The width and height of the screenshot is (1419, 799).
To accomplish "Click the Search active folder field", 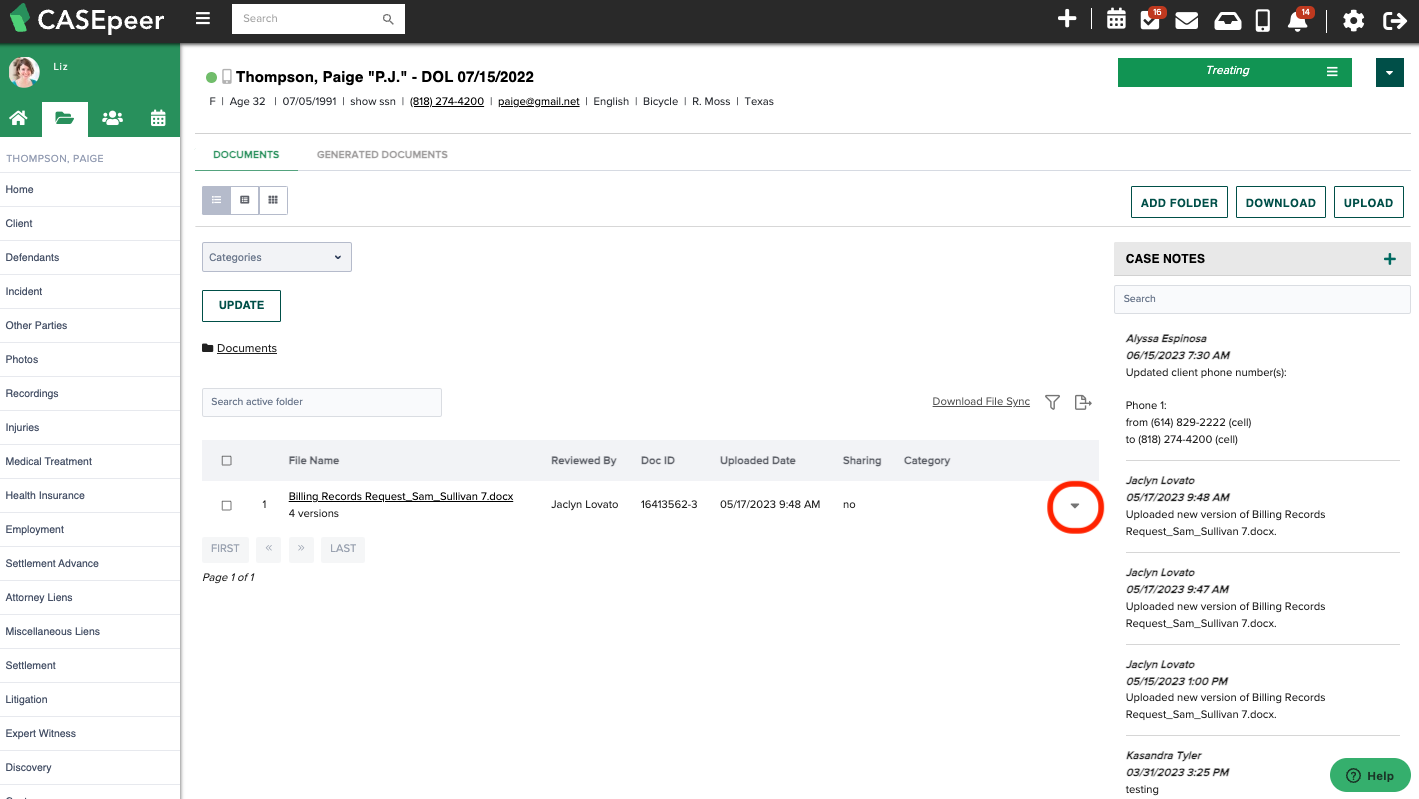I will coord(322,402).
